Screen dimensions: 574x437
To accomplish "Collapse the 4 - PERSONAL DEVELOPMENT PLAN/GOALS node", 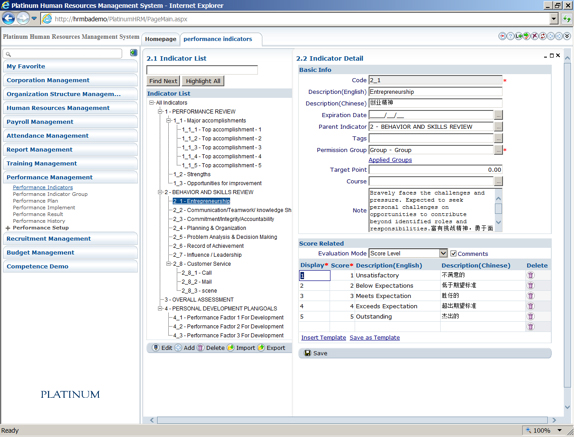I will 160,309.
